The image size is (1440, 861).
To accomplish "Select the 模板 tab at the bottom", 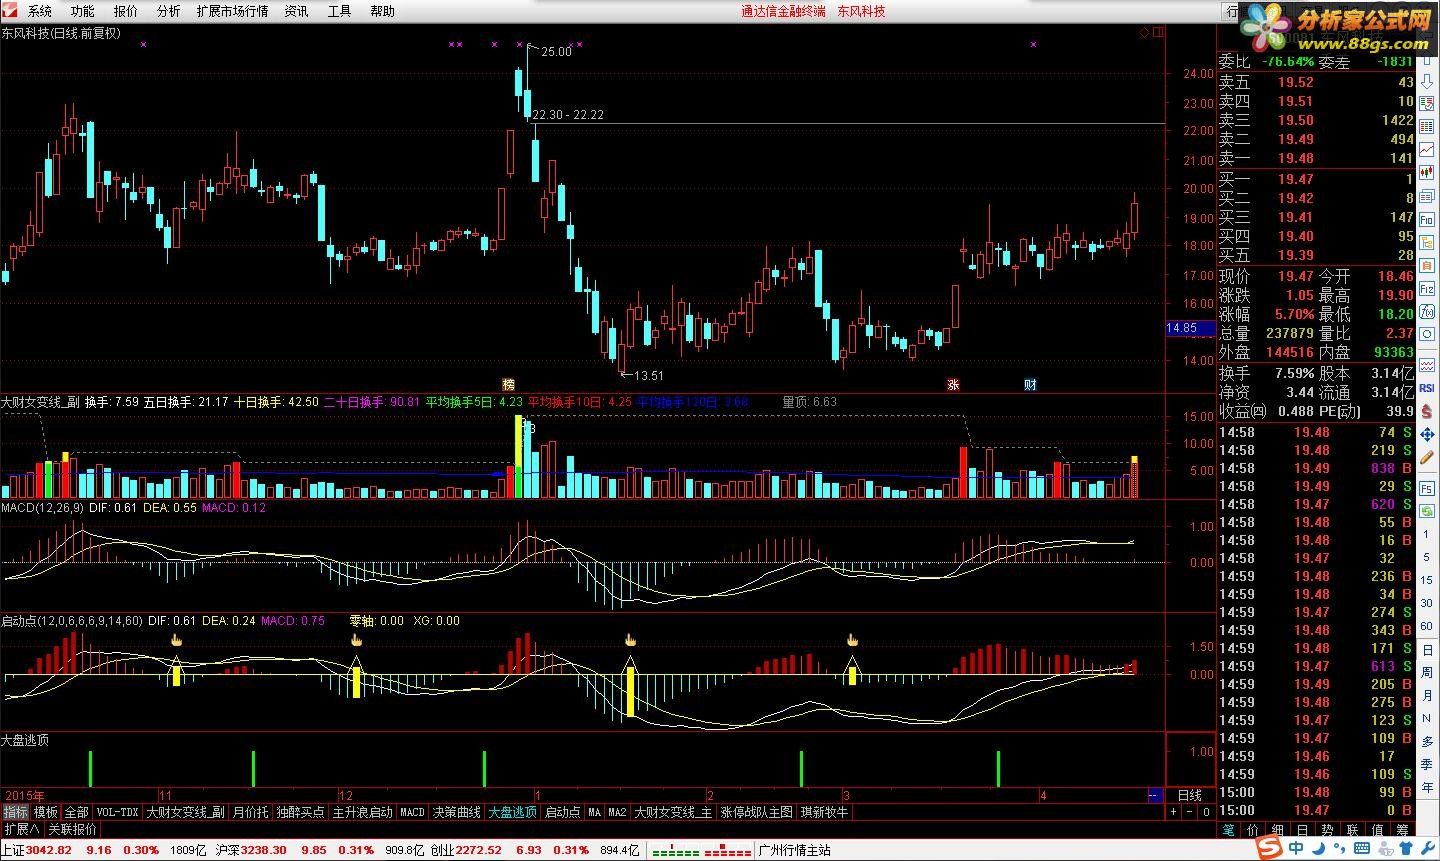I will (46, 812).
